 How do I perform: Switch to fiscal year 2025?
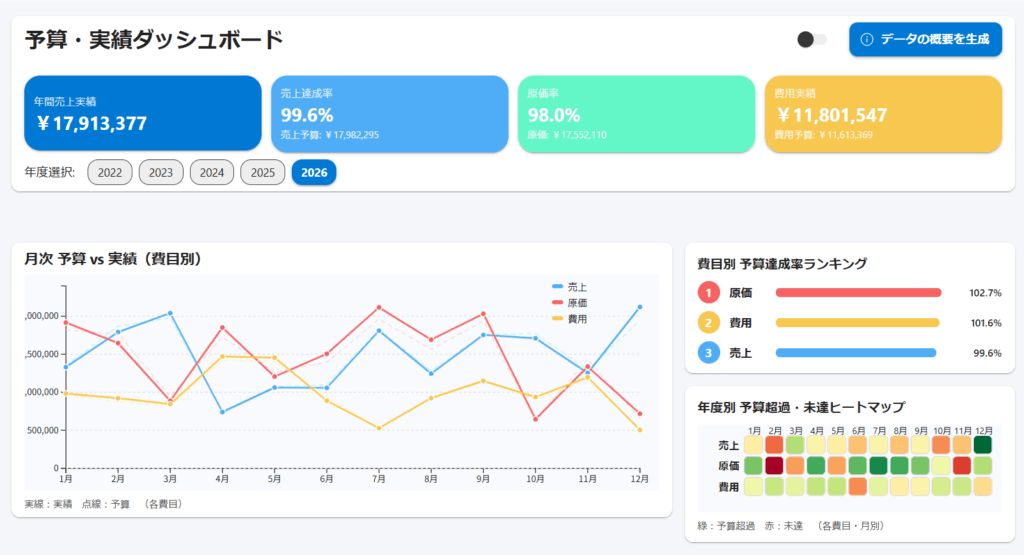point(263,173)
